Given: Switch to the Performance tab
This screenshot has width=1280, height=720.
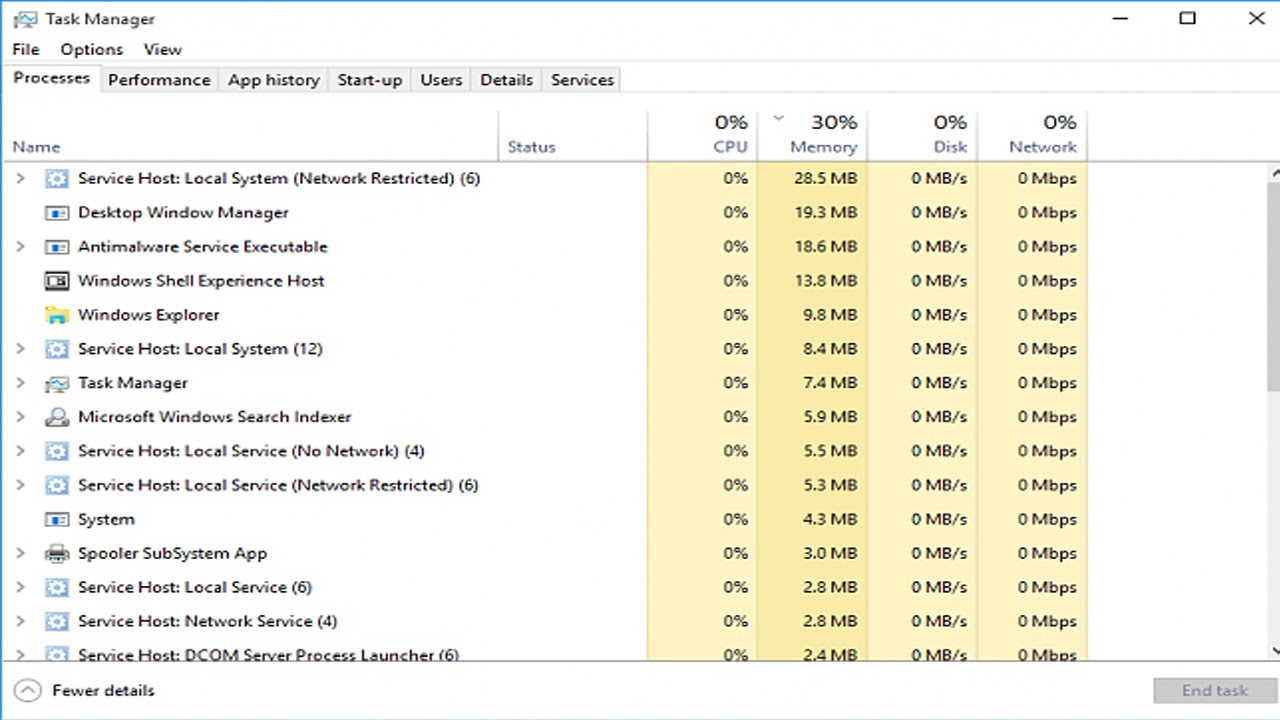Looking at the screenshot, I should point(159,80).
